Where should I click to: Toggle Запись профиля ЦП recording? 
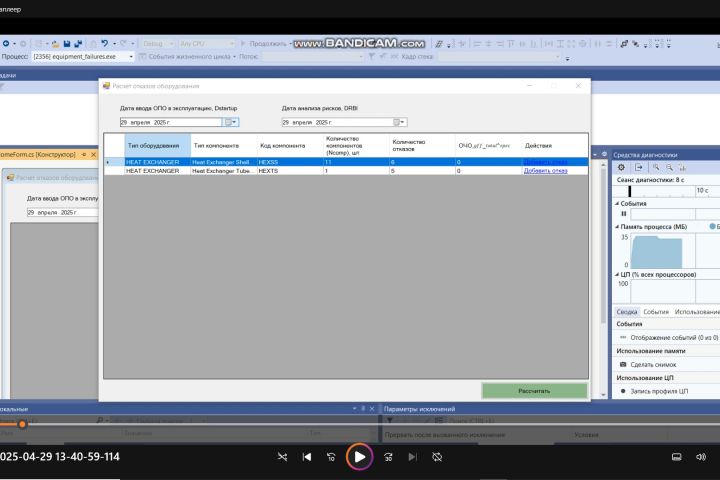coord(659,391)
